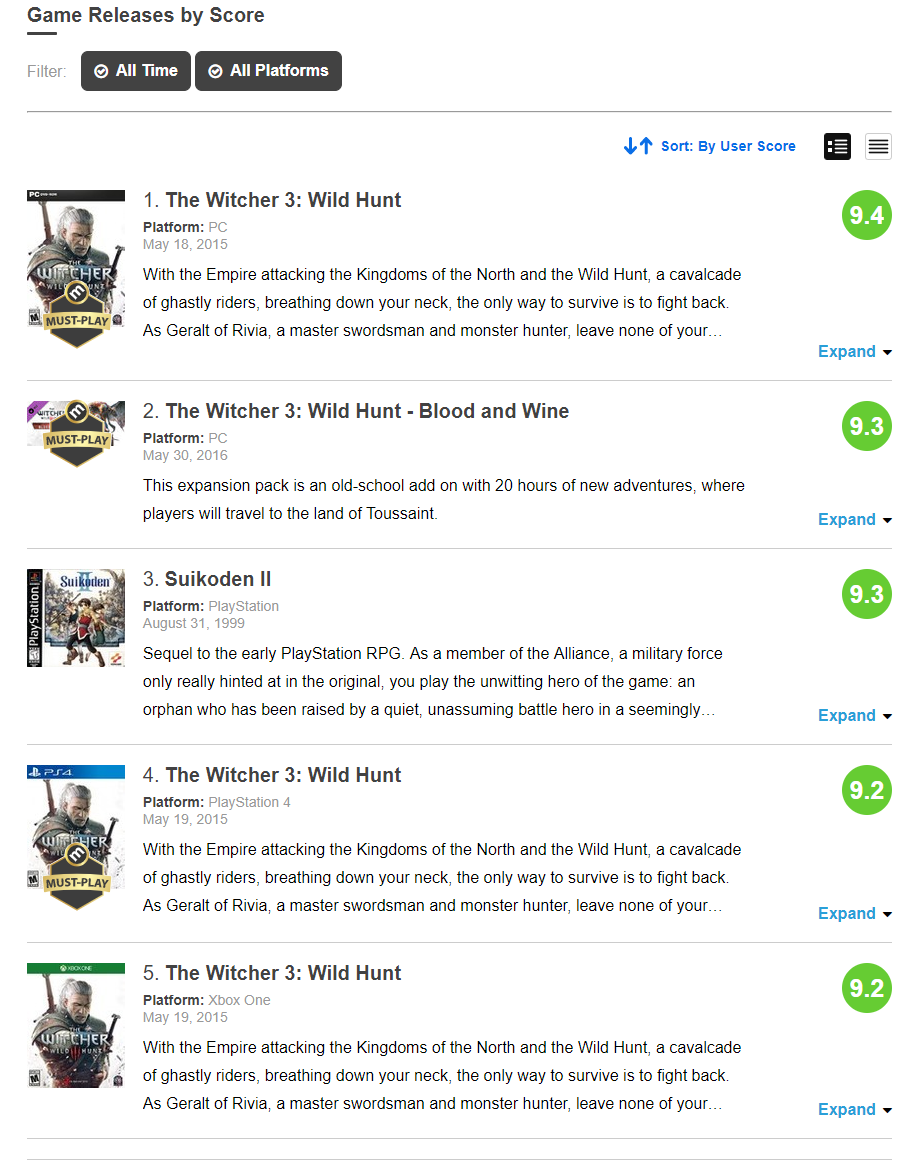Toggle the All Time filter
Image resolution: width=910 pixels, height=1165 pixels.
pyautogui.click(x=136, y=71)
